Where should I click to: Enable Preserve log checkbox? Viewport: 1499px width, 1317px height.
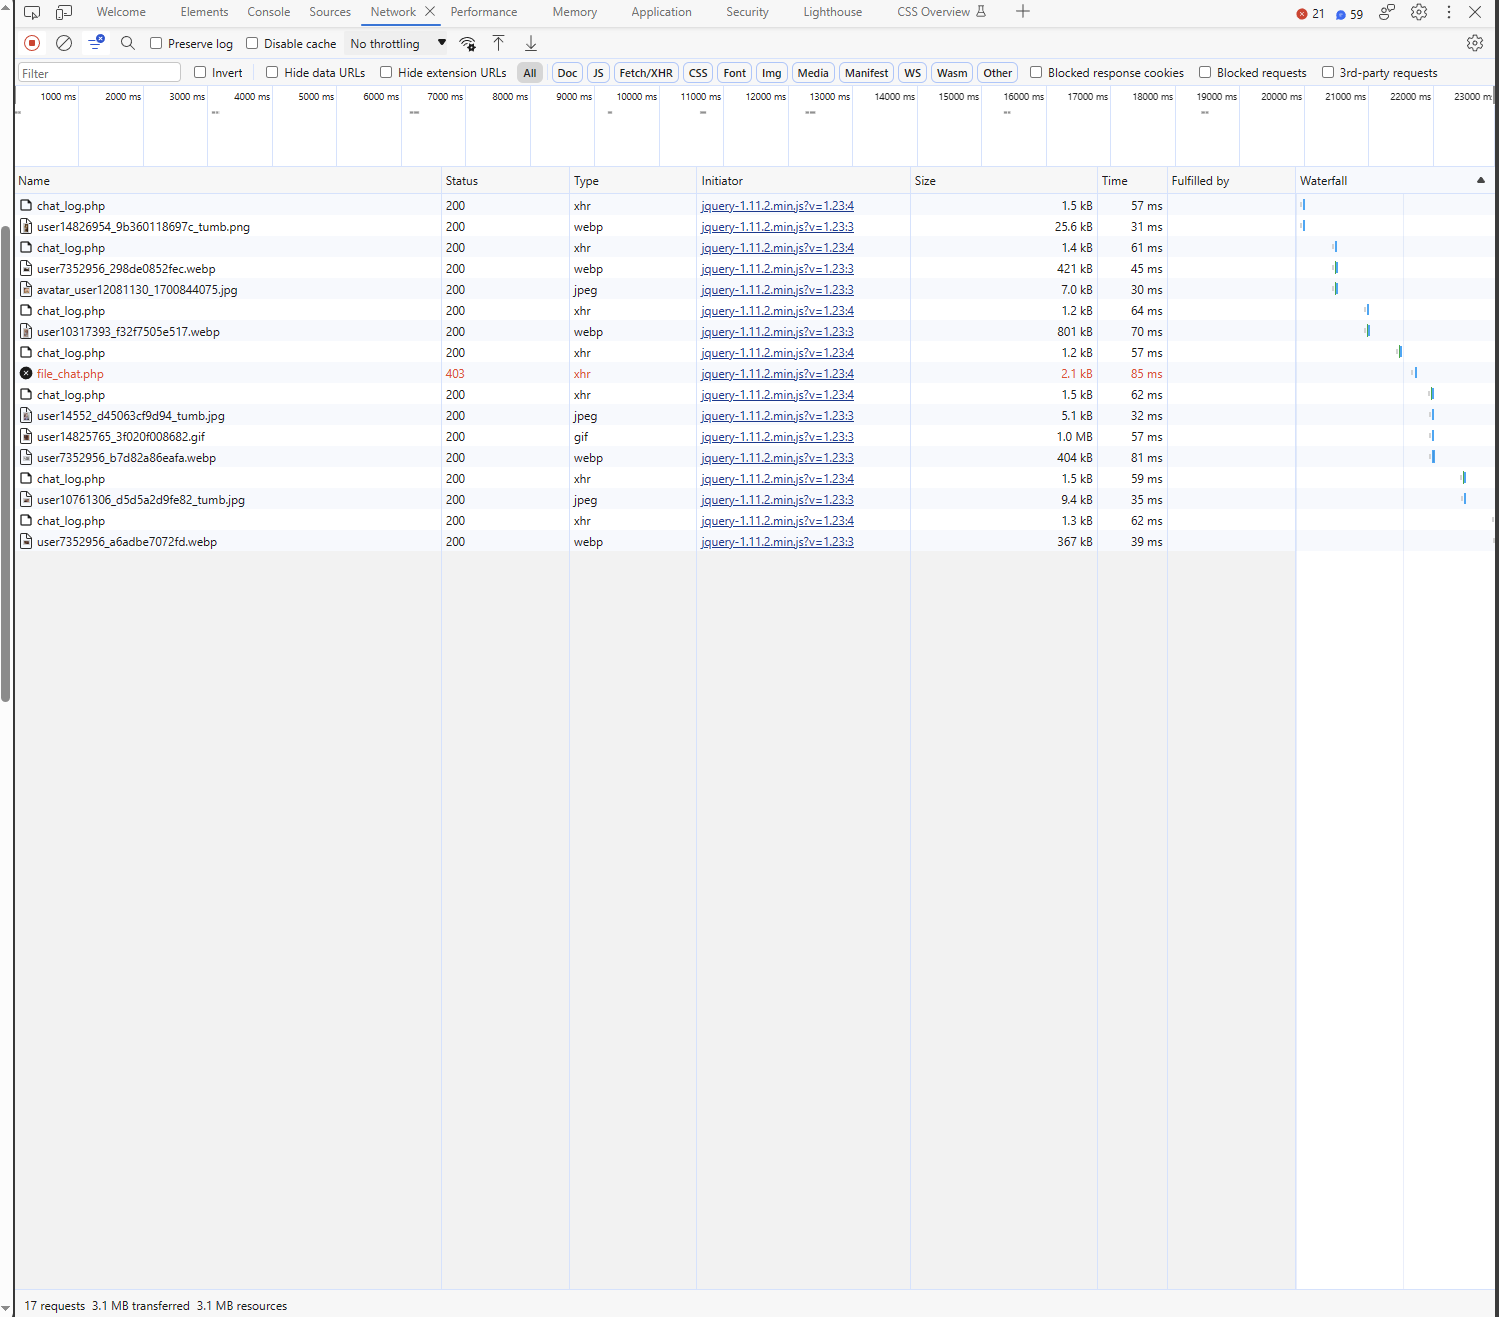point(156,43)
